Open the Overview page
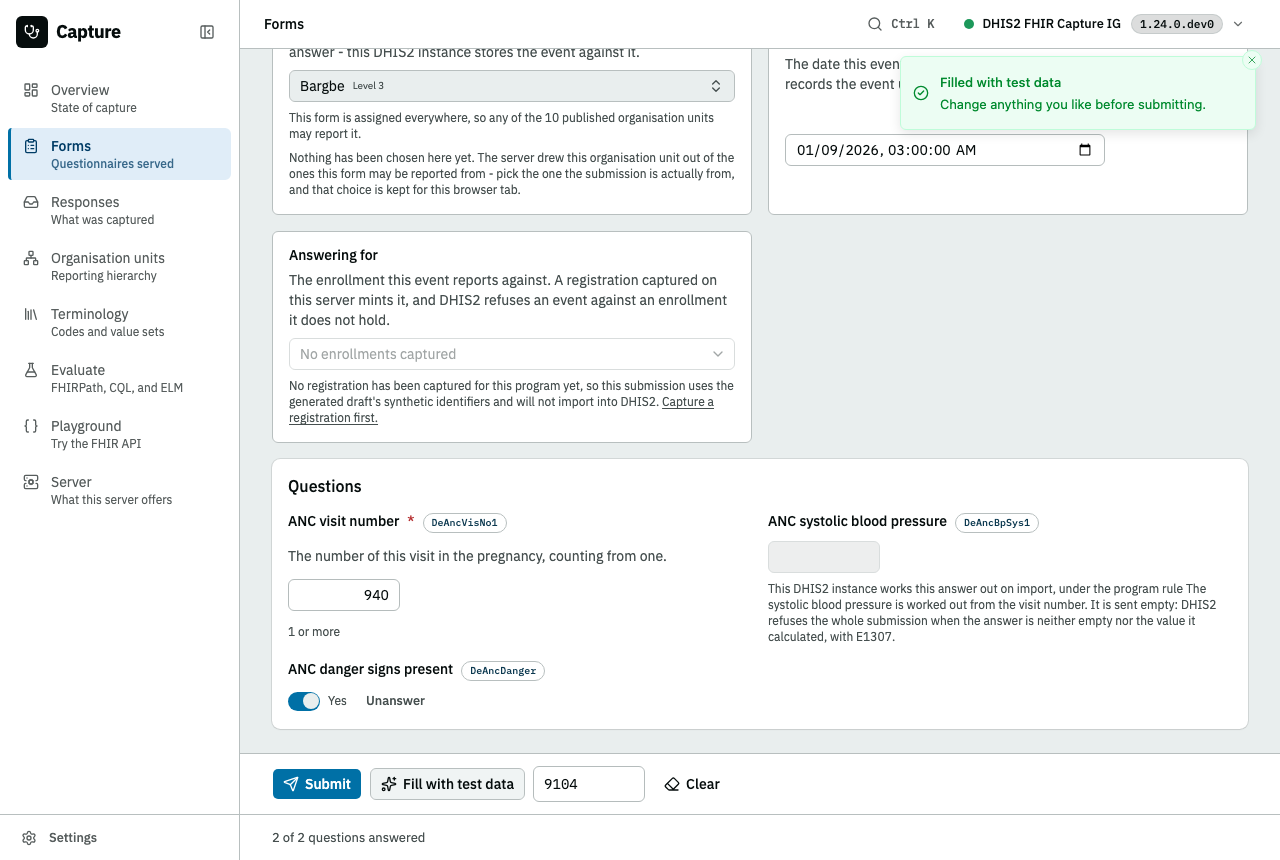Screen dimensions: 1280x860 coord(119,98)
